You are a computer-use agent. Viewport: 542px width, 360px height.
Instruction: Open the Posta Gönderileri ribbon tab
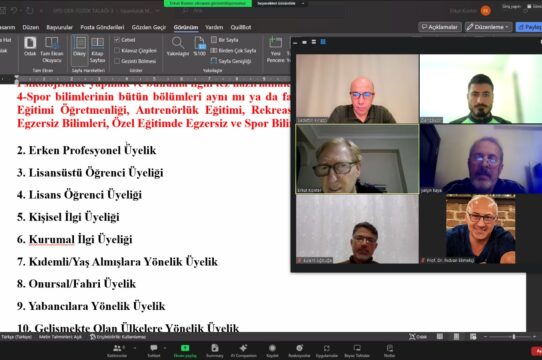pos(102,27)
